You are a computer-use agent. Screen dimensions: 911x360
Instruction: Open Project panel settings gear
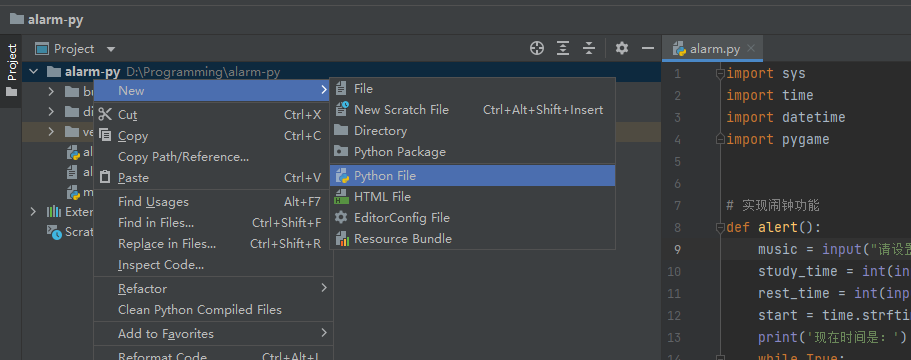(622, 48)
